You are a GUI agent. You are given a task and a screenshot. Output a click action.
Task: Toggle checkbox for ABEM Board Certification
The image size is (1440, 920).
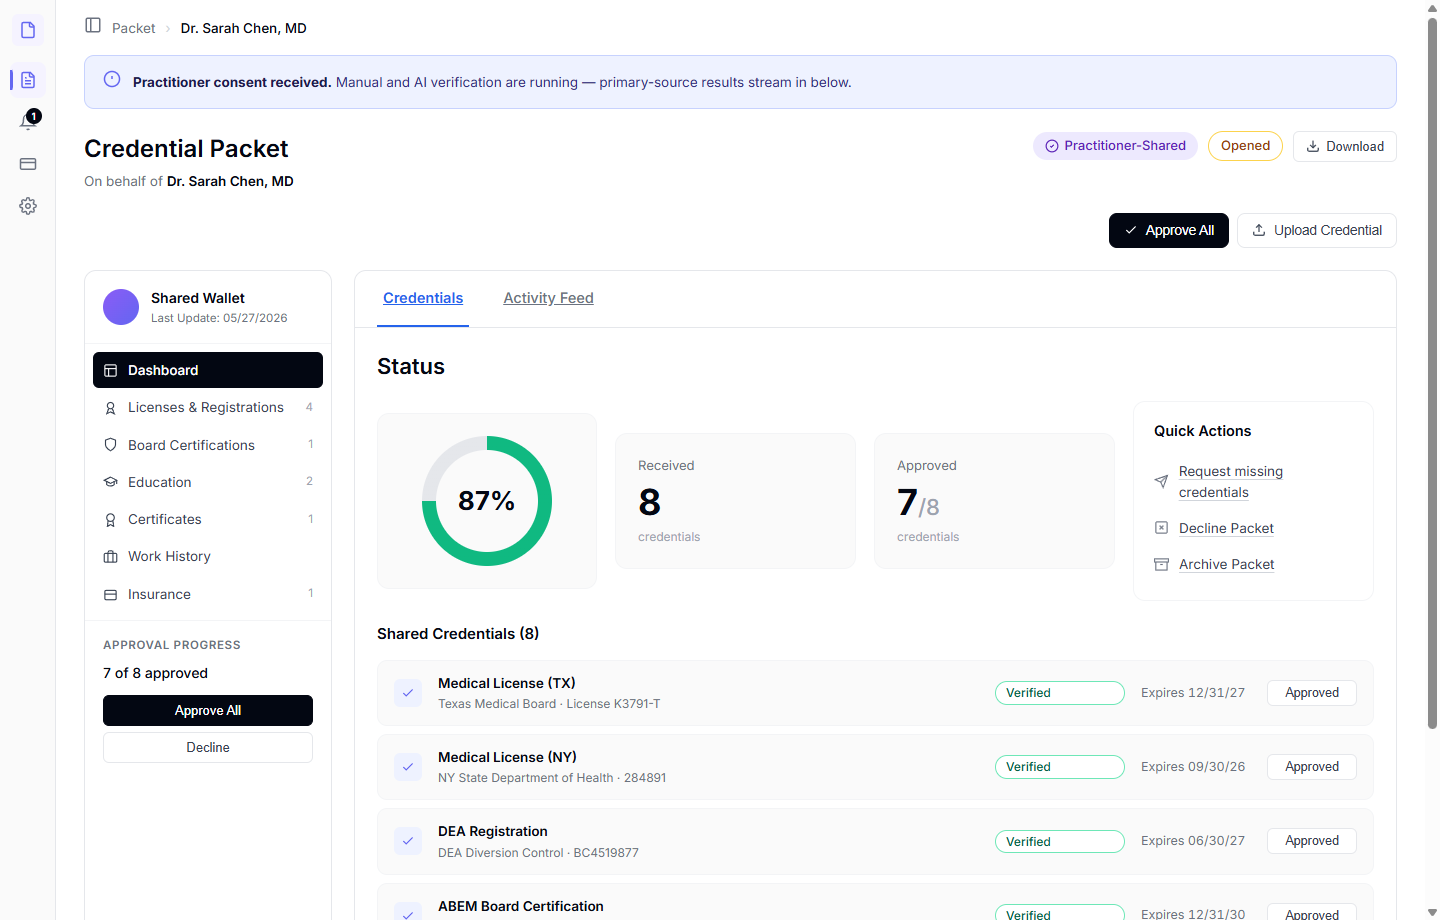(408, 914)
